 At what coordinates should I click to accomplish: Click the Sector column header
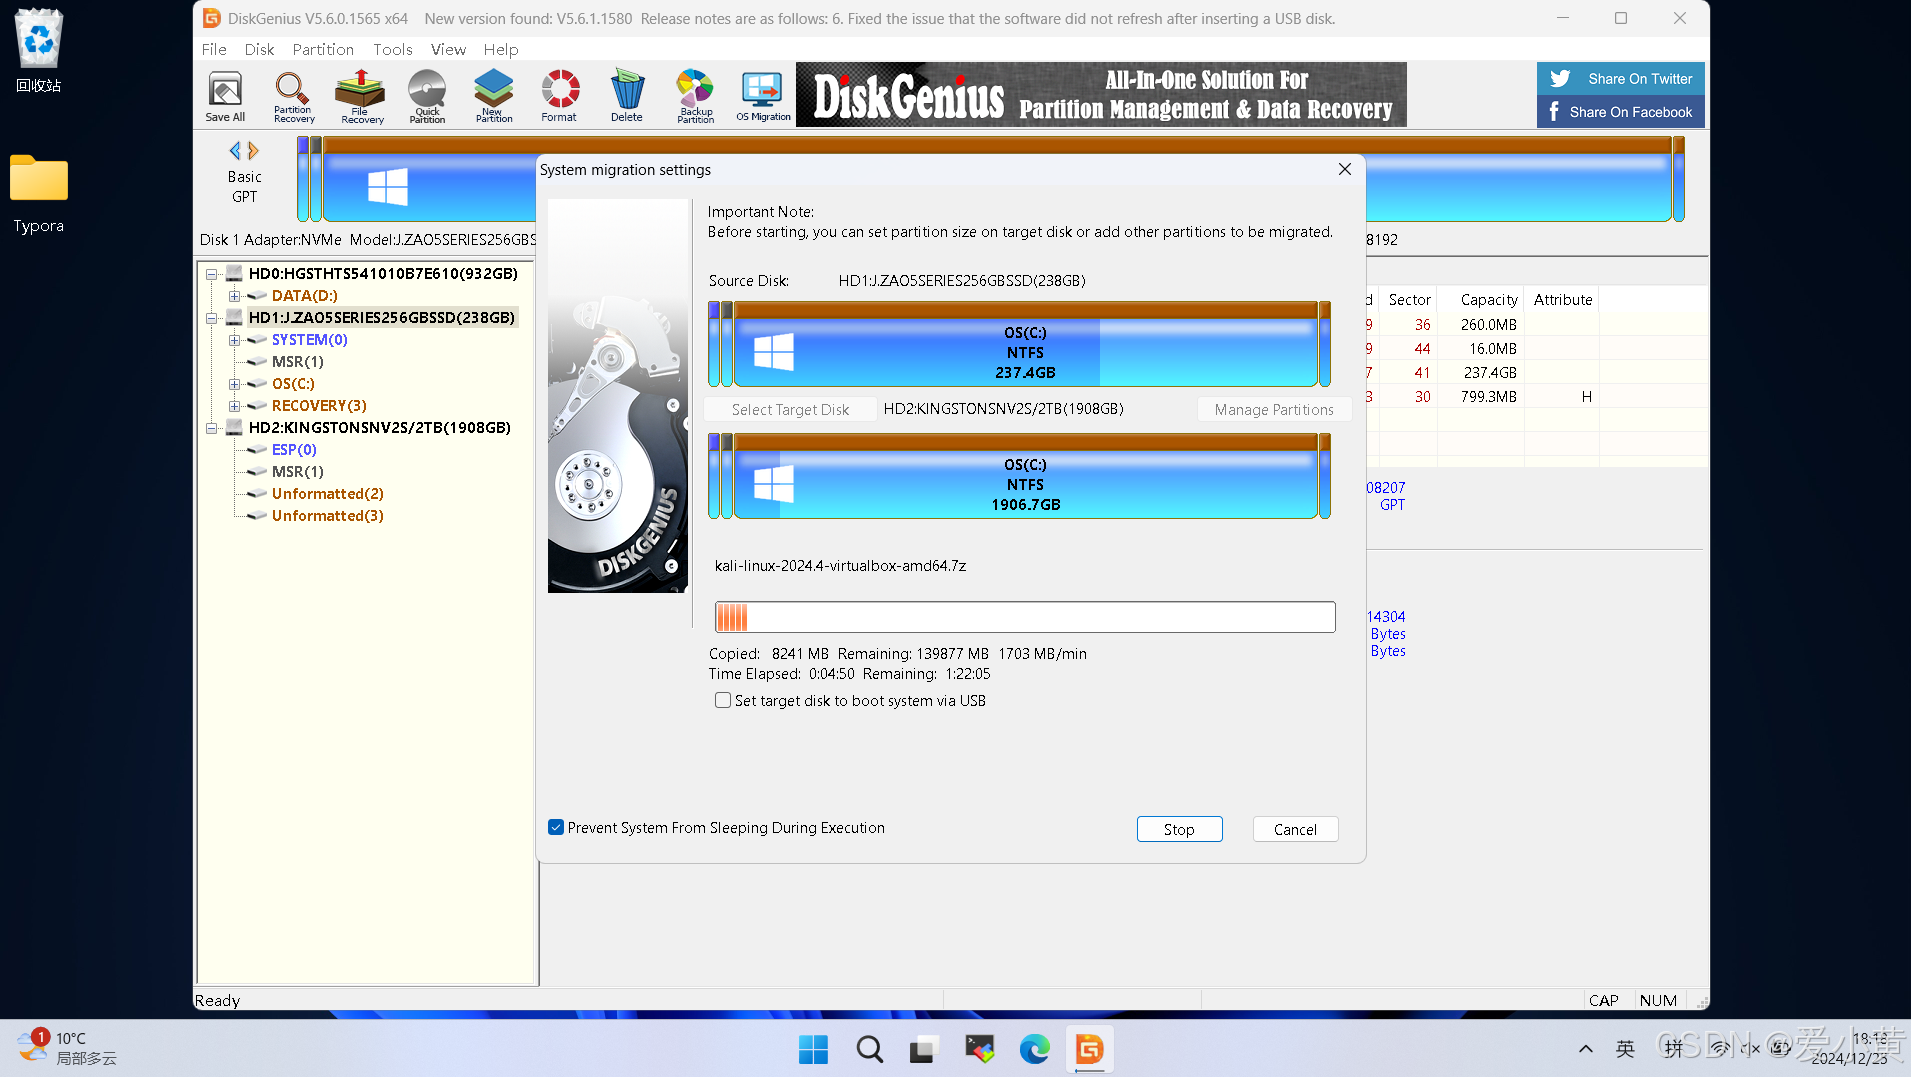click(x=1409, y=299)
